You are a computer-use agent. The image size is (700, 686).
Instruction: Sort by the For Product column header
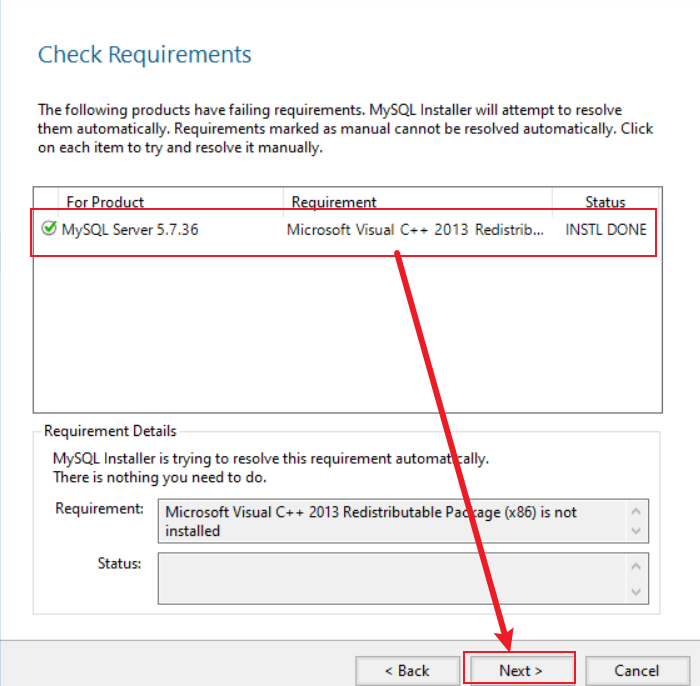click(105, 202)
